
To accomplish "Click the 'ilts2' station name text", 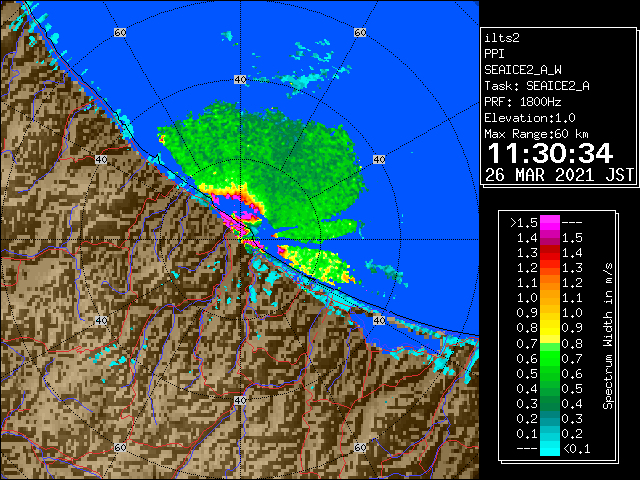I will coord(502,38).
